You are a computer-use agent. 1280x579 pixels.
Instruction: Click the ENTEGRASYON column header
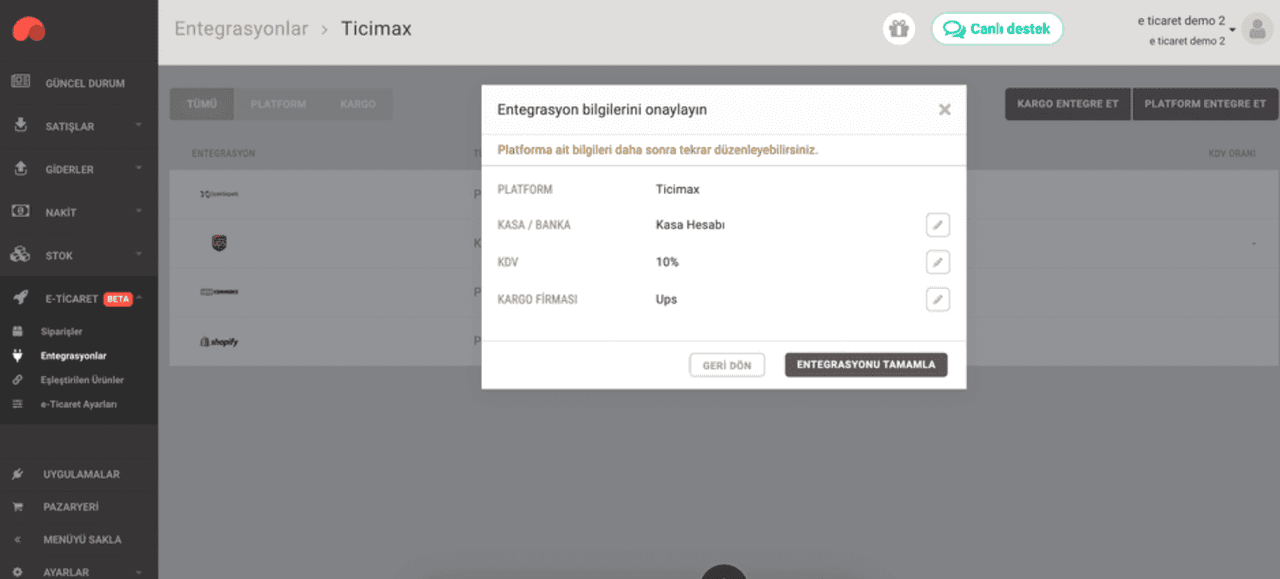(224, 154)
